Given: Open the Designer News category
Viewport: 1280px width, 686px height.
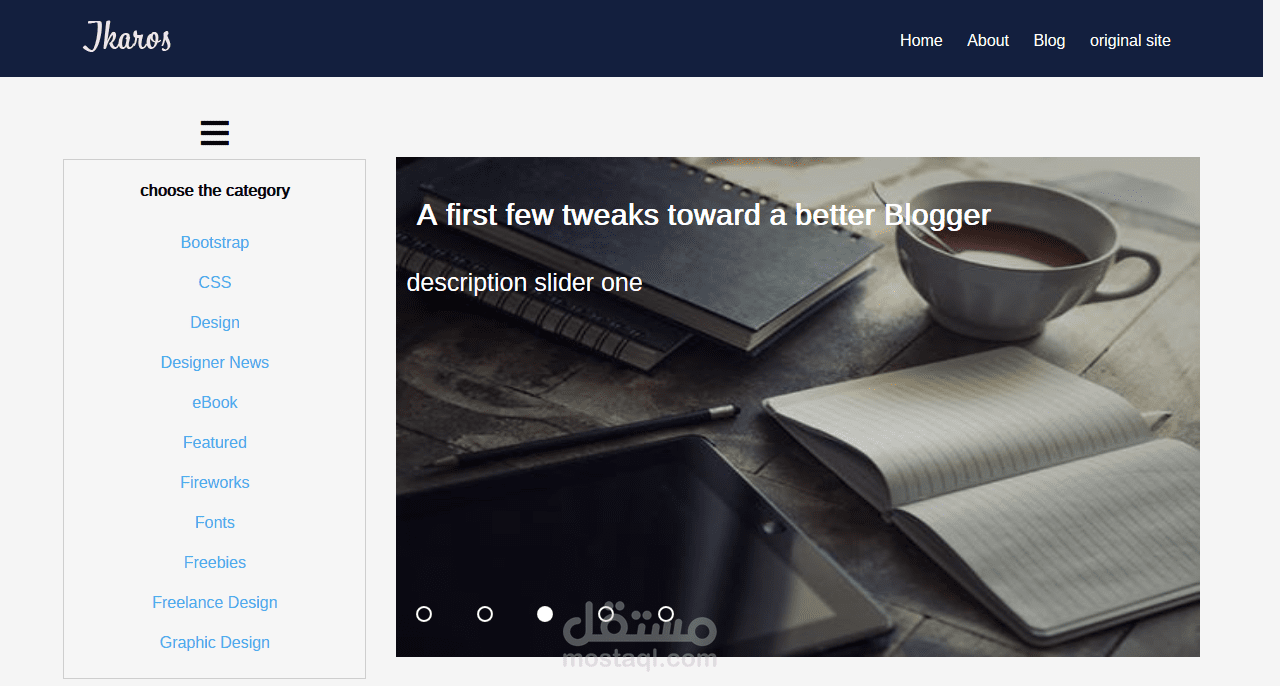Looking at the screenshot, I should point(215,363).
